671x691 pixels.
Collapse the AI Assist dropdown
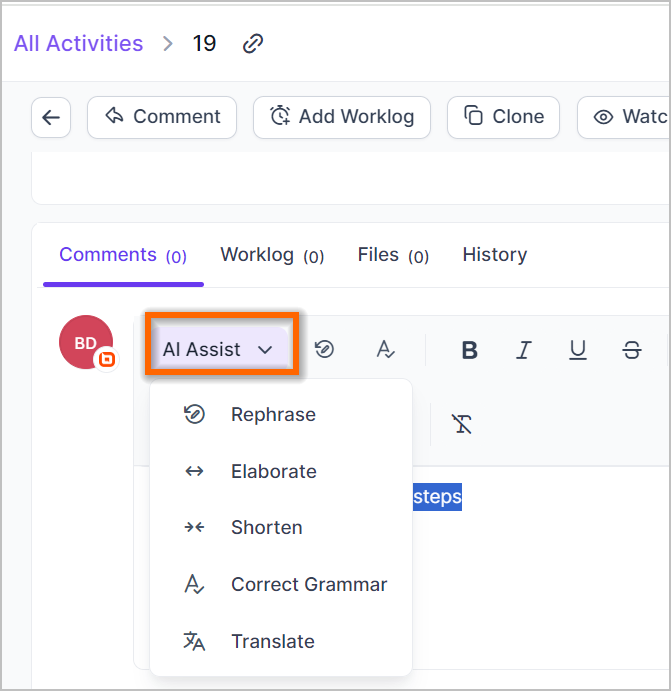[x=220, y=349]
